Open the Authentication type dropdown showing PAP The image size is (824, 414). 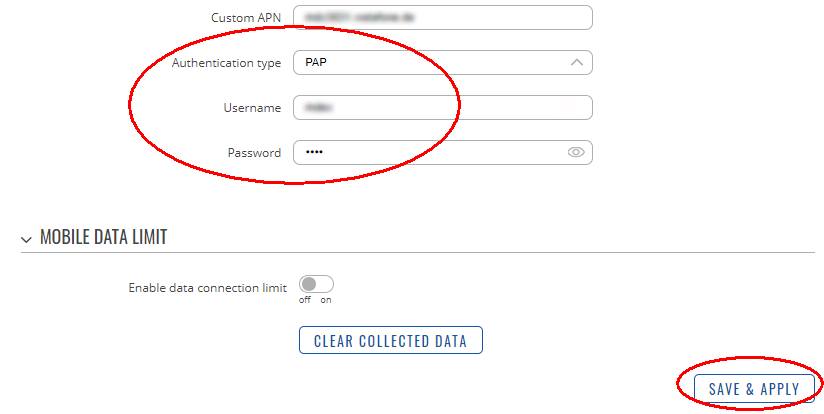click(x=443, y=63)
